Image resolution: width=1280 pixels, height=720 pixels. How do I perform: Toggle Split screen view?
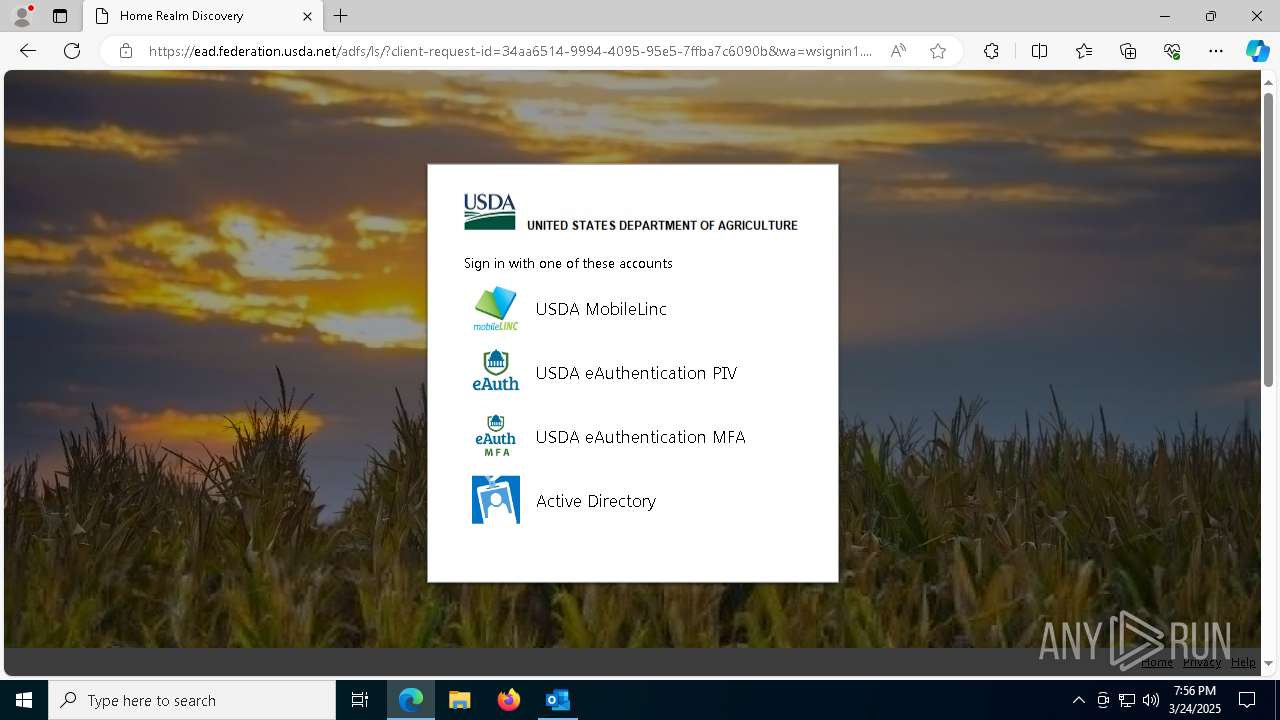(x=1039, y=51)
